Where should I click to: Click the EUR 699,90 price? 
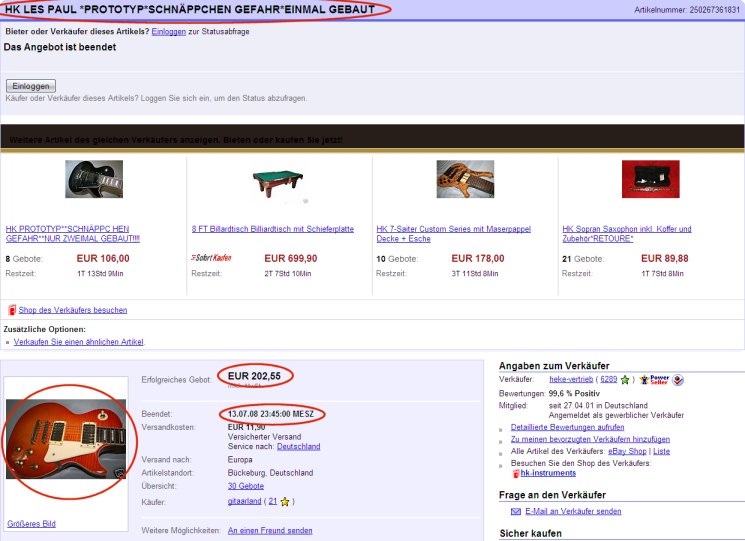point(291,258)
